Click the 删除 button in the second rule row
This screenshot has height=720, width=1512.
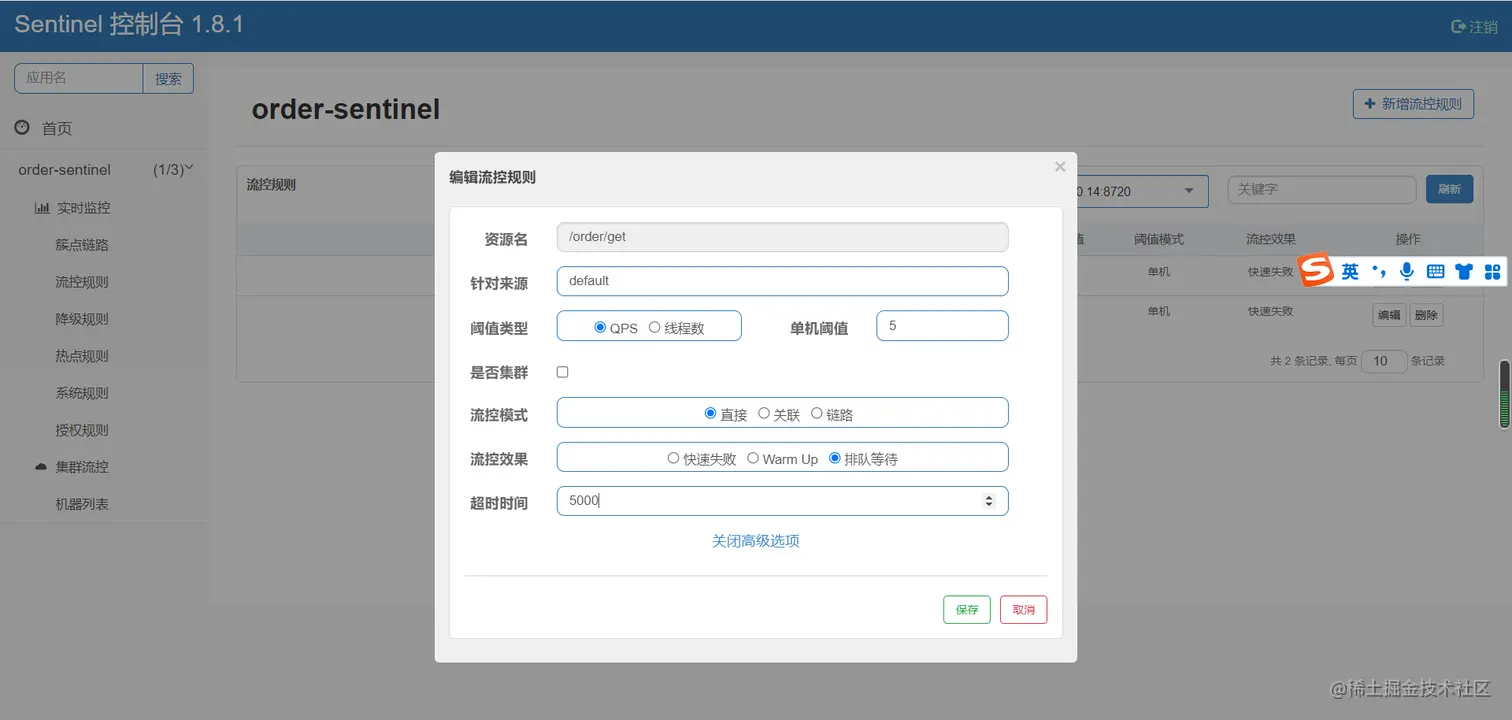point(1426,315)
